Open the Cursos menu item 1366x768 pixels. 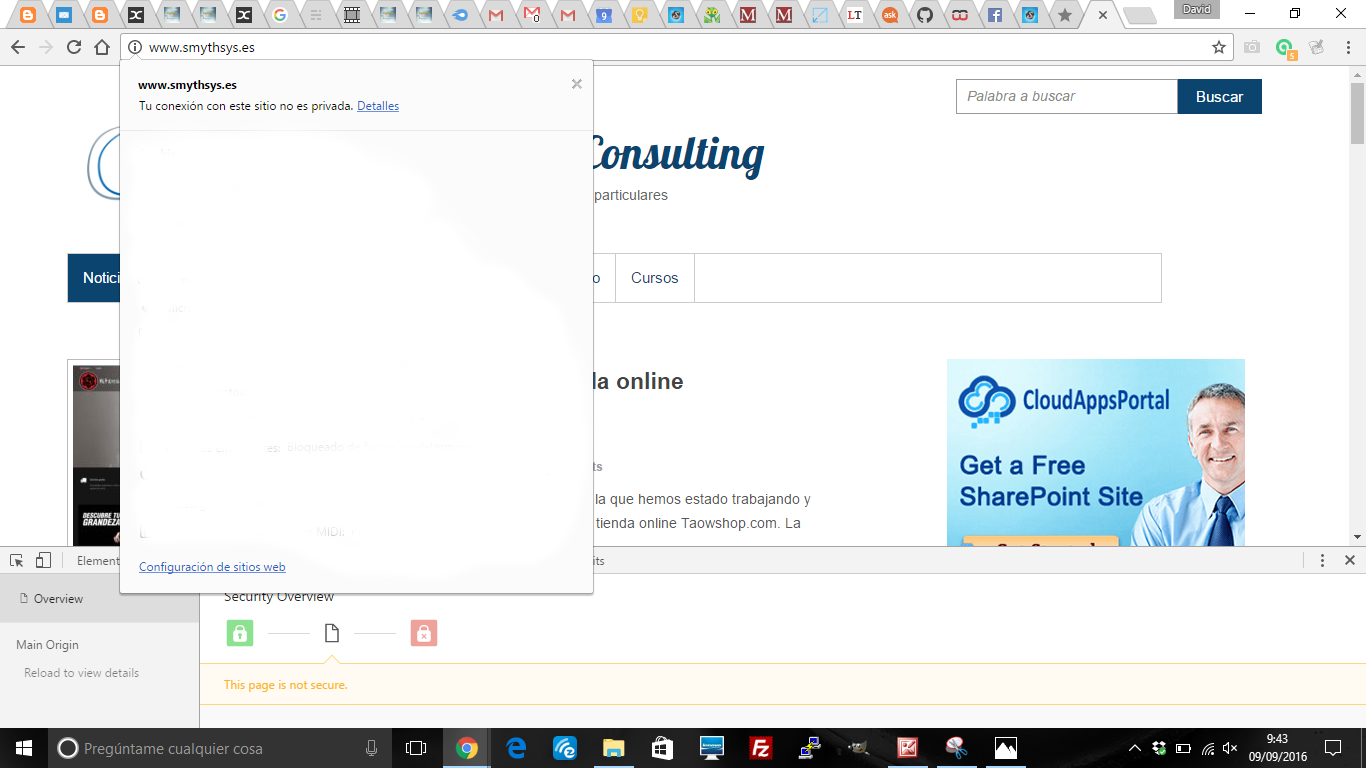point(654,278)
